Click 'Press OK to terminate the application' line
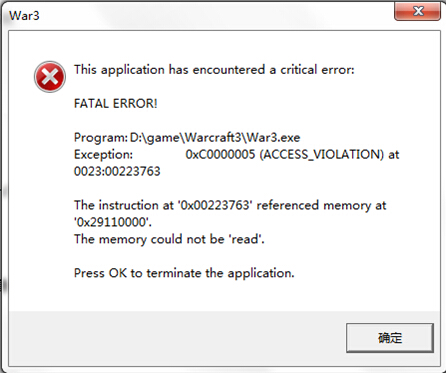The image size is (446, 373). [x=184, y=273]
